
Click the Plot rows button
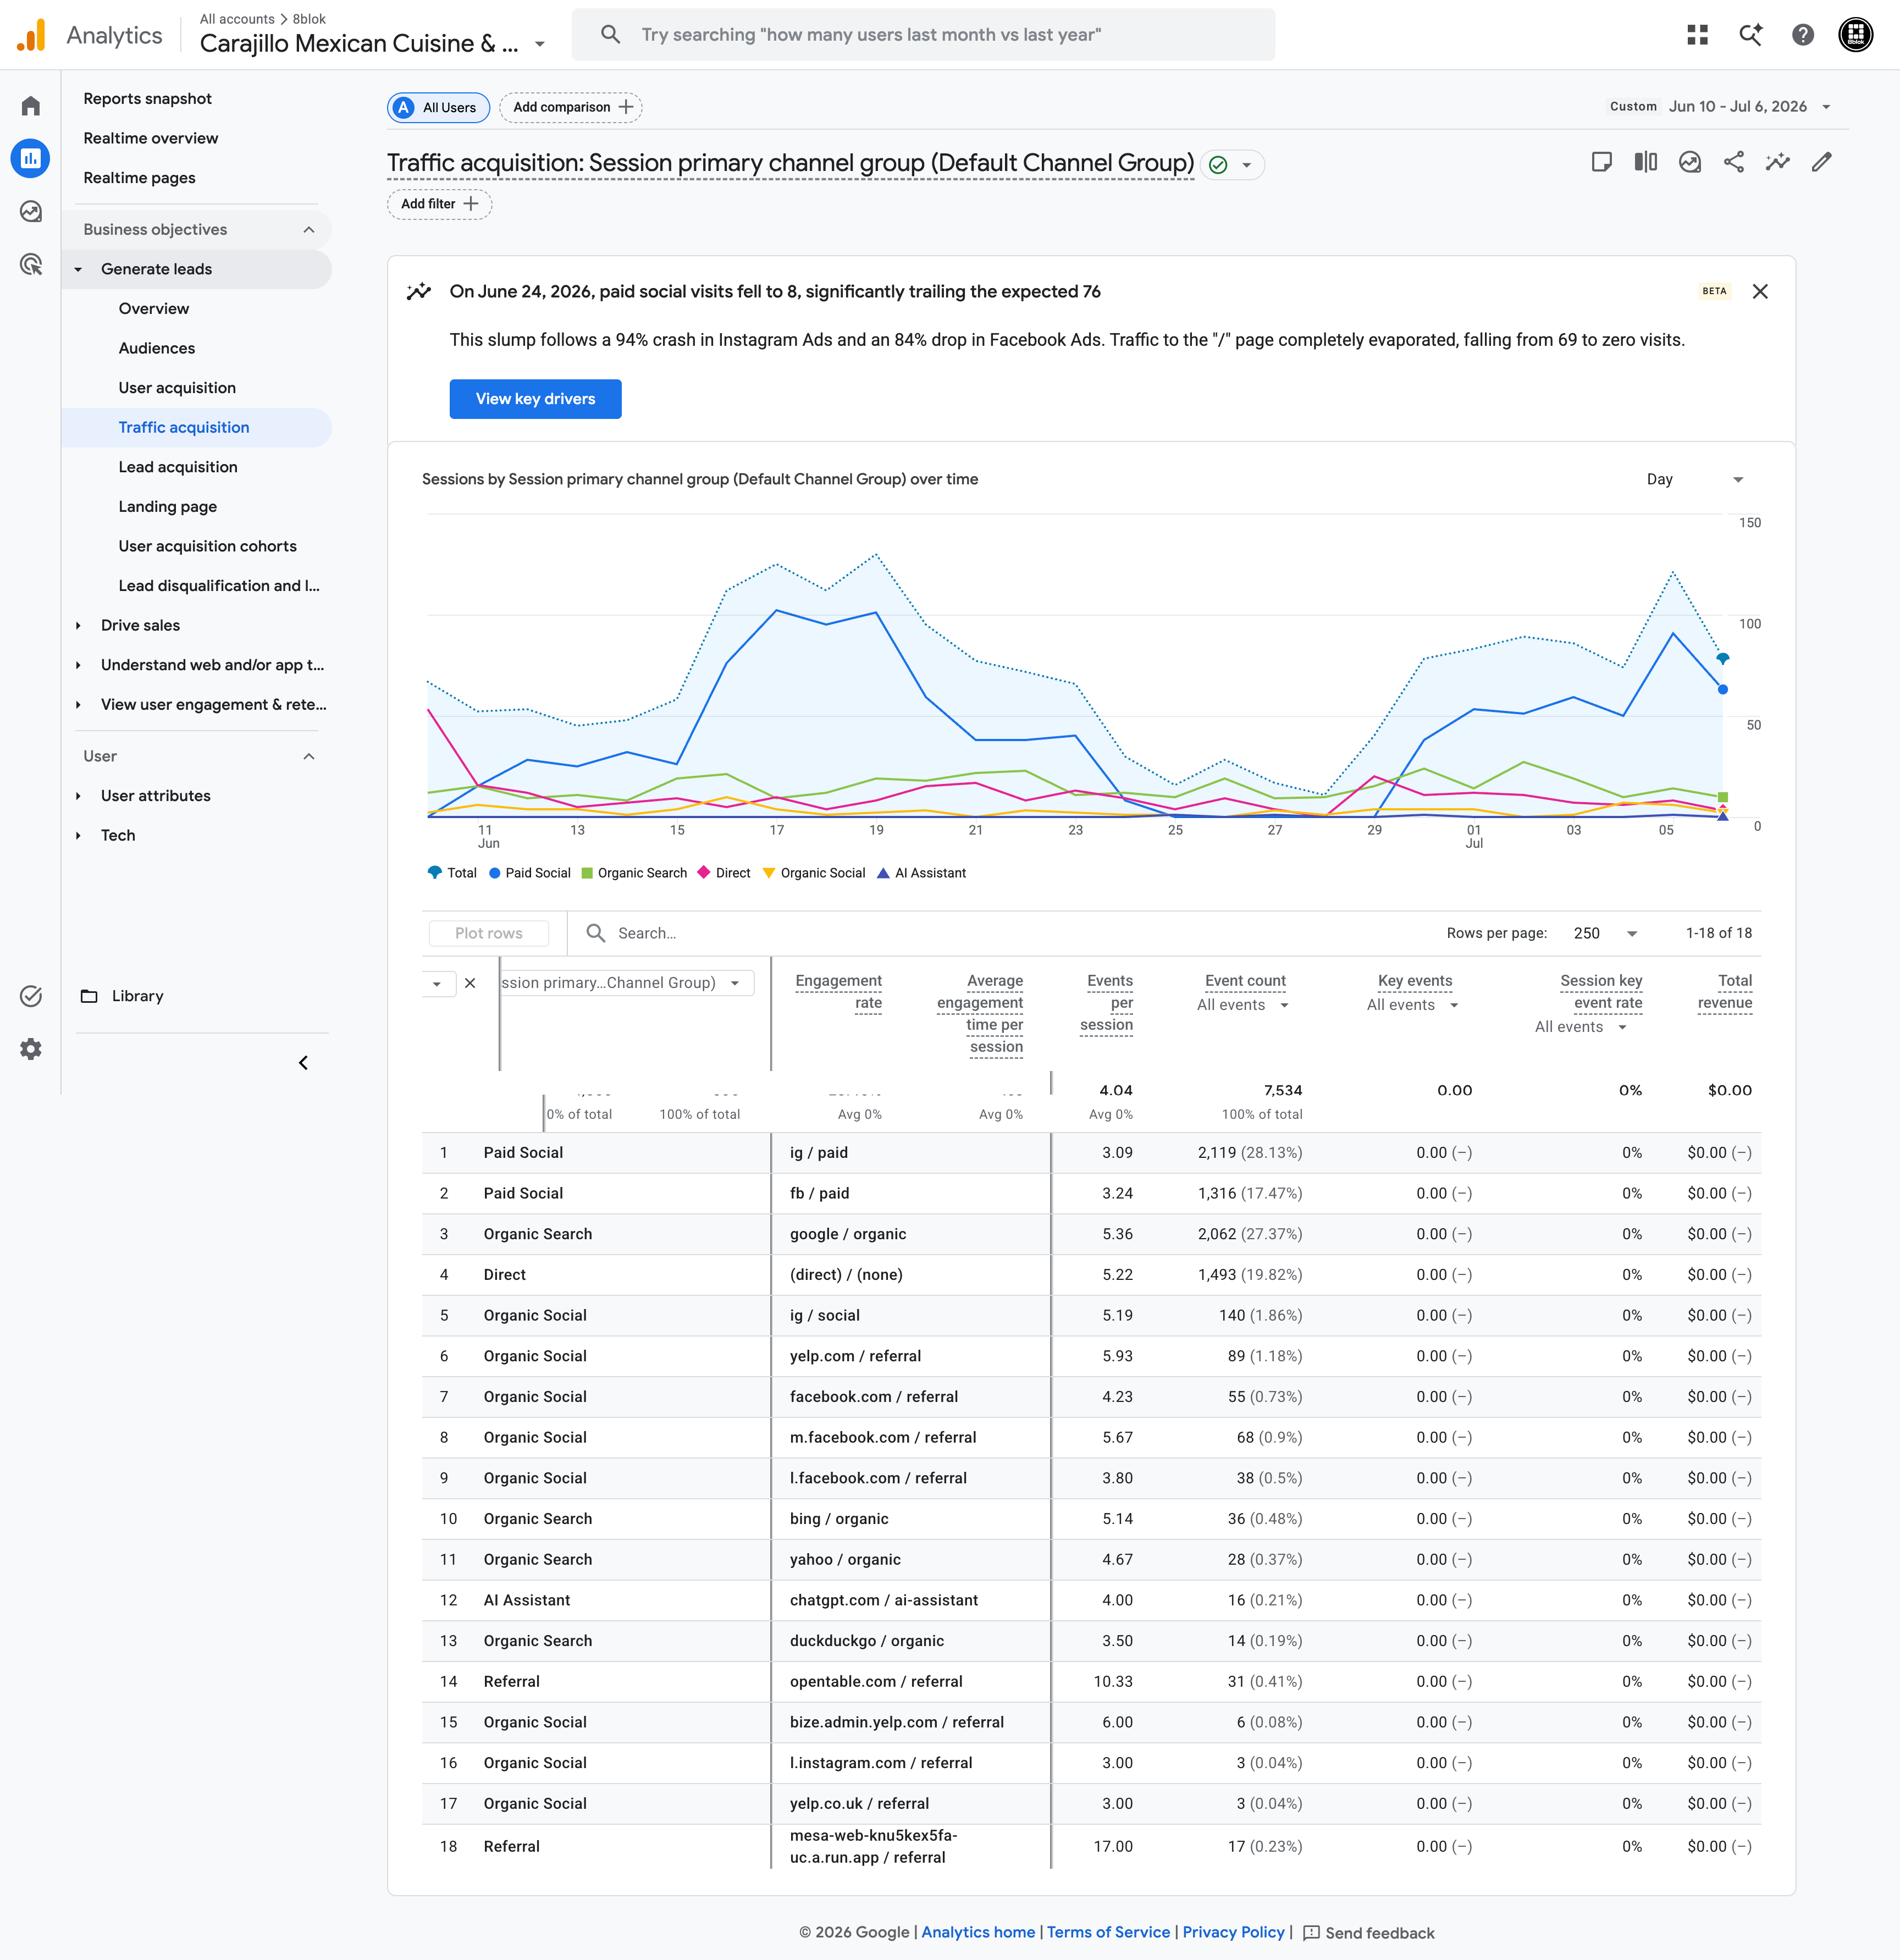(x=488, y=933)
